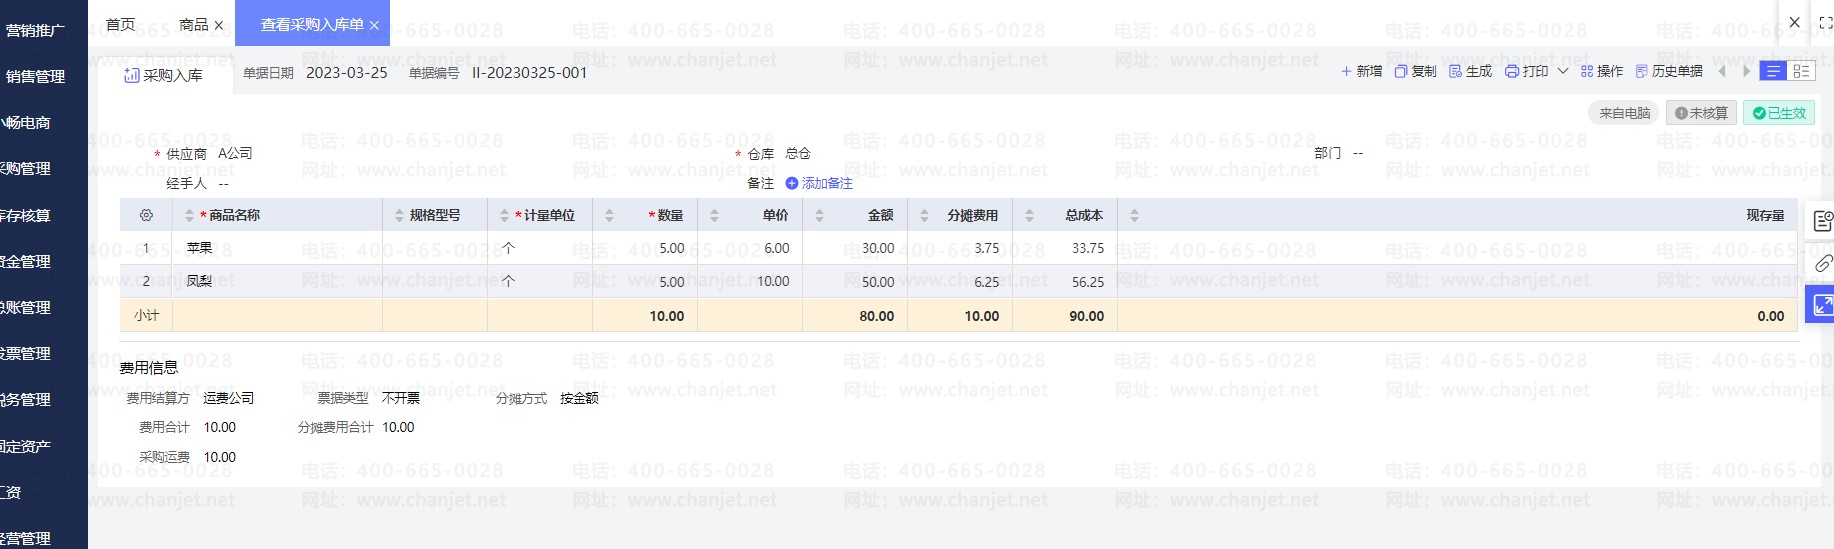Go to next document with right arrow
The width and height of the screenshot is (1834, 549).
[x=1747, y=71]
